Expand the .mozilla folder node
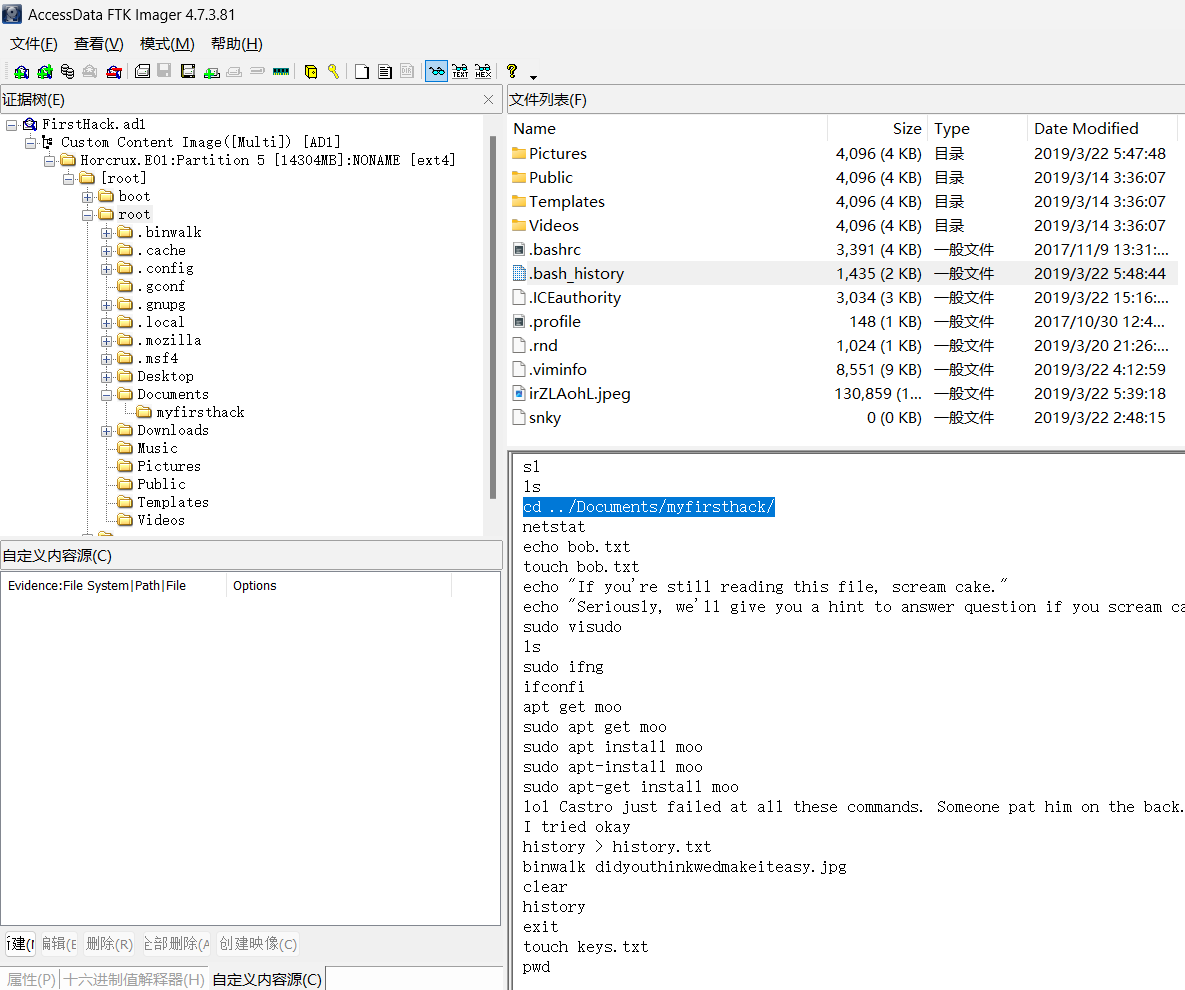 [x=107, y=341]
